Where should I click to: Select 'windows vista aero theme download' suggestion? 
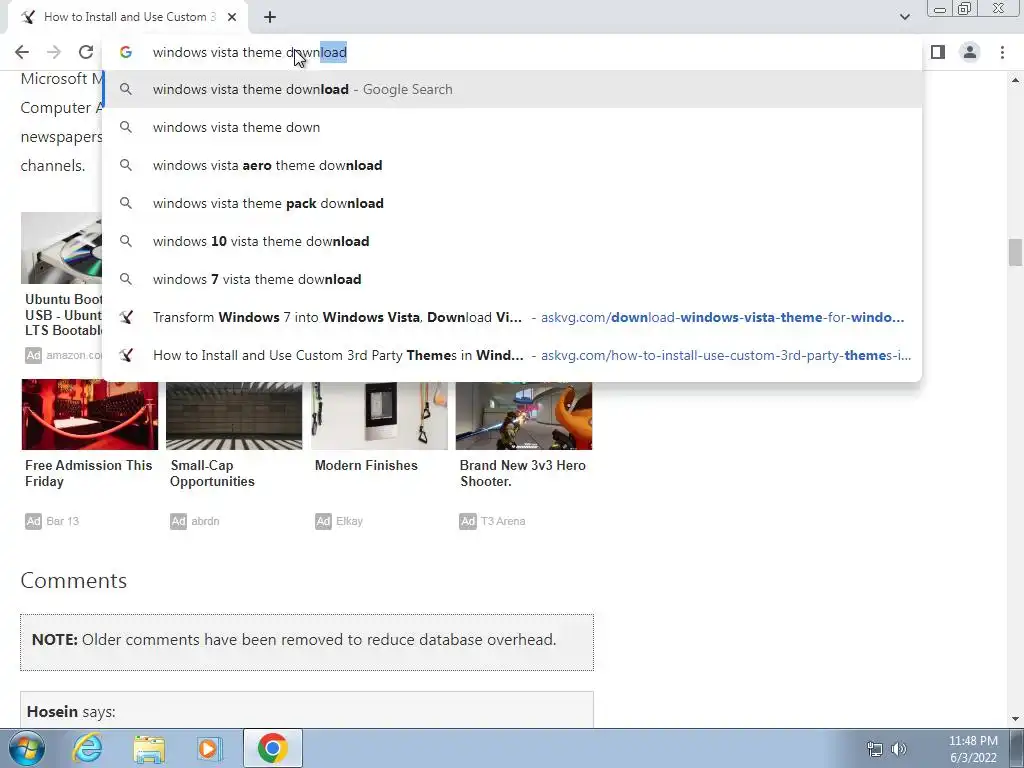click(x=513, y=165)
